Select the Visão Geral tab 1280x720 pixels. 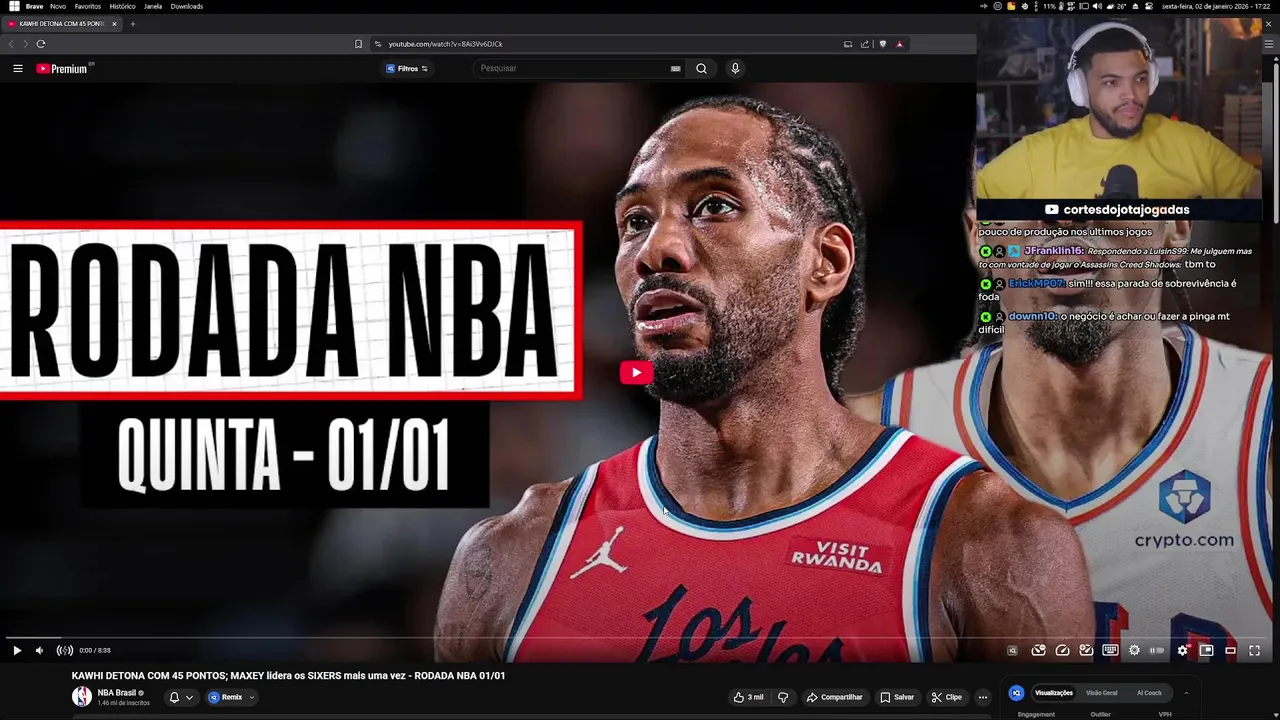pos(1102,693)
